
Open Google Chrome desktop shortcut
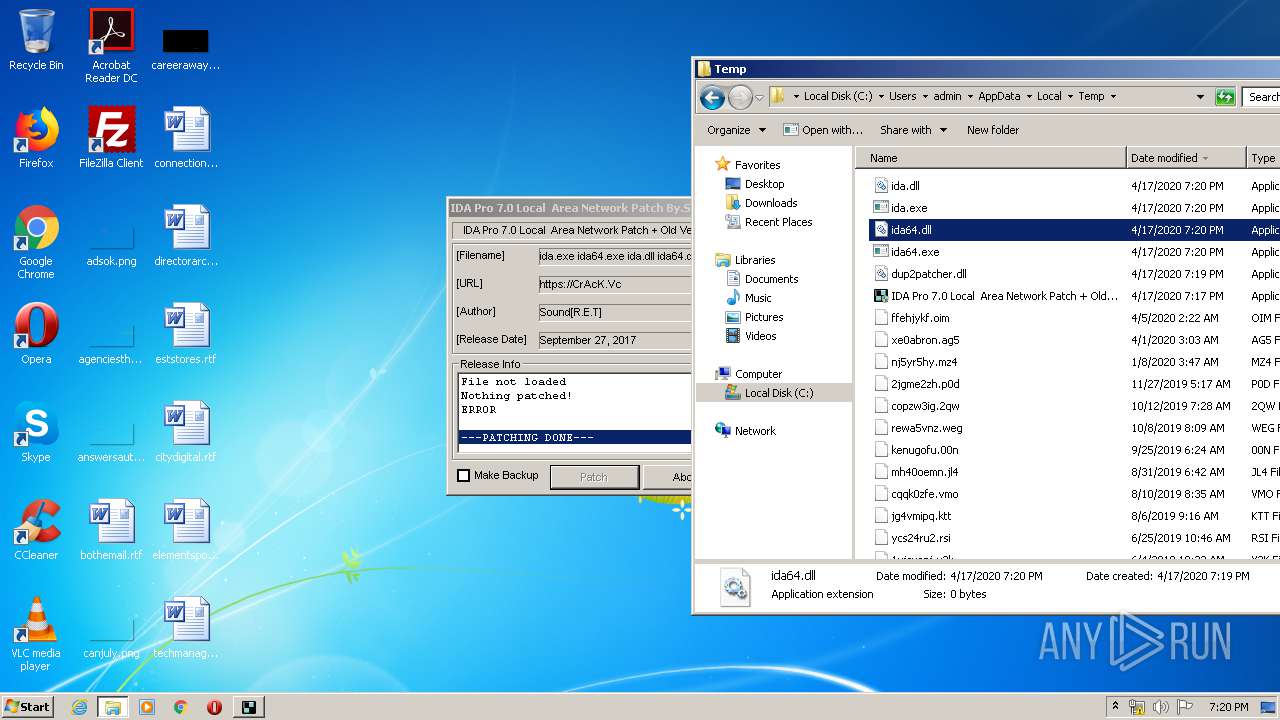point(36,242)
